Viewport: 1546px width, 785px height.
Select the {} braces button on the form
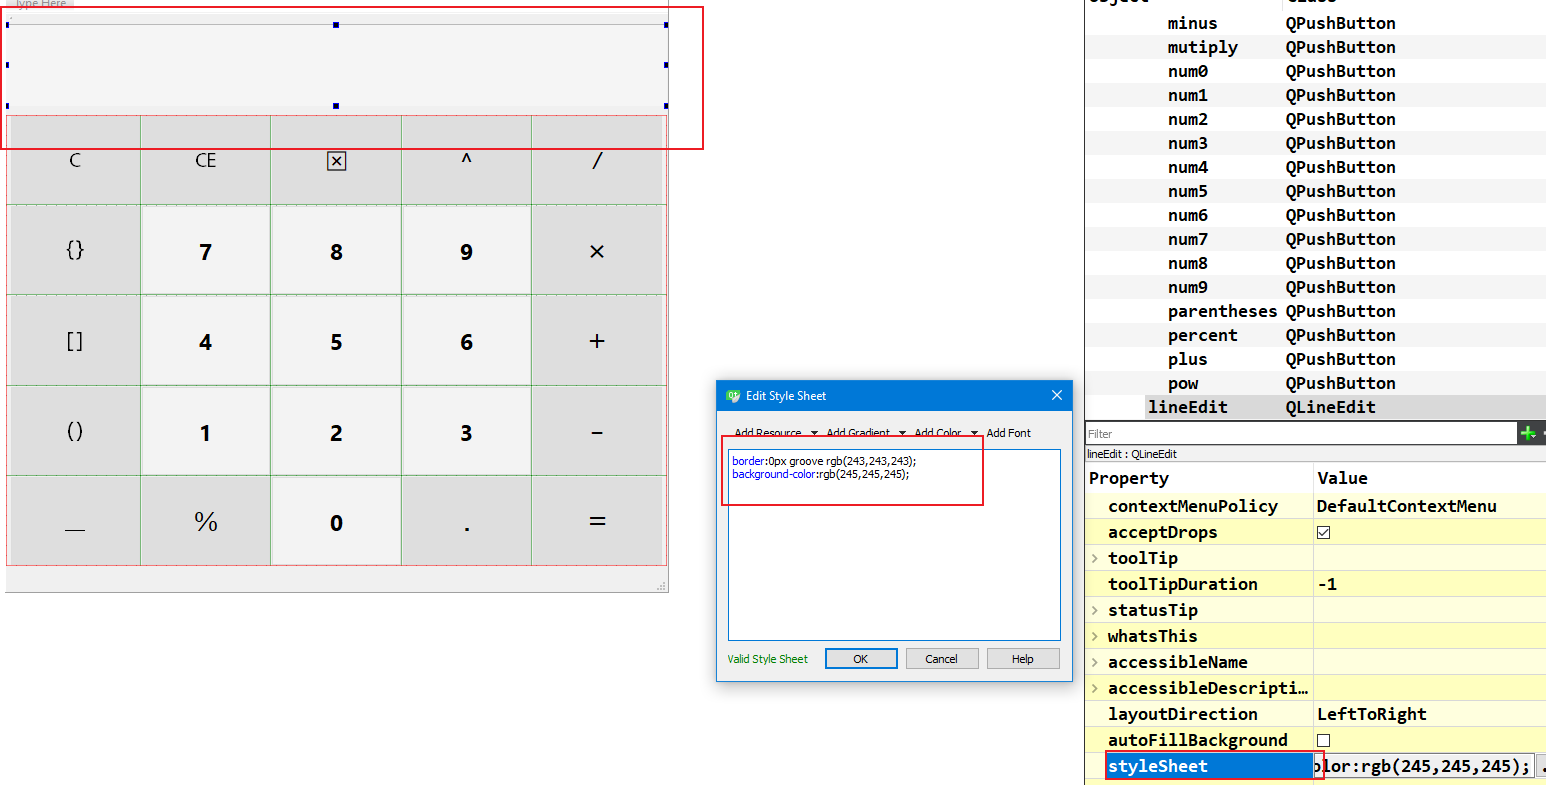(74, 250)
